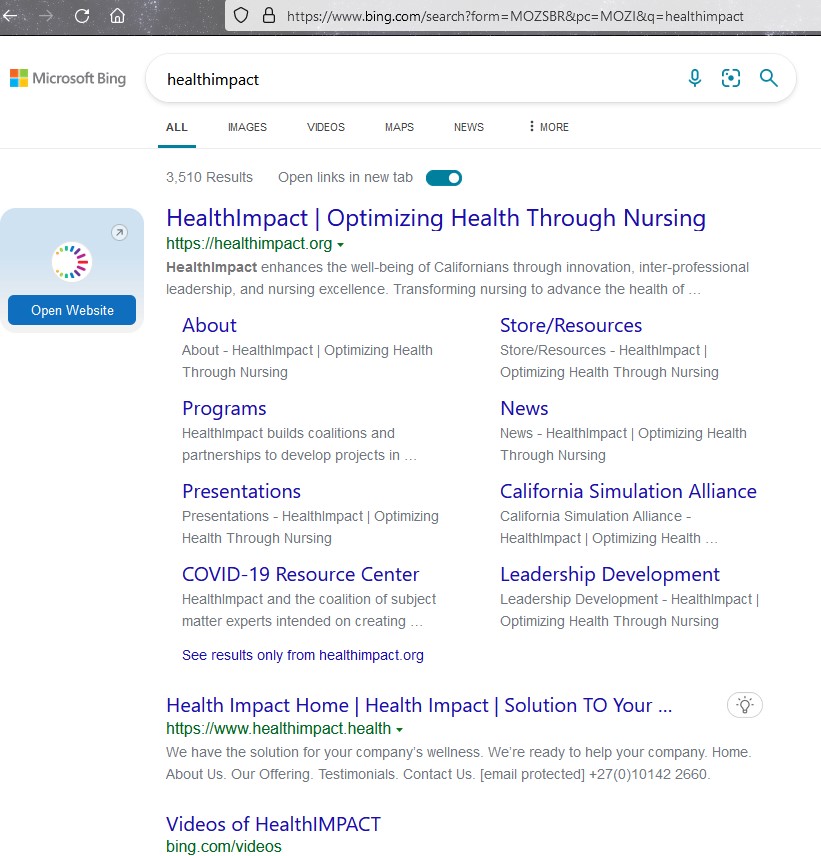Open the California Simulation Alliance link
This screenshot has height=856, width=821.
point(628,491)
